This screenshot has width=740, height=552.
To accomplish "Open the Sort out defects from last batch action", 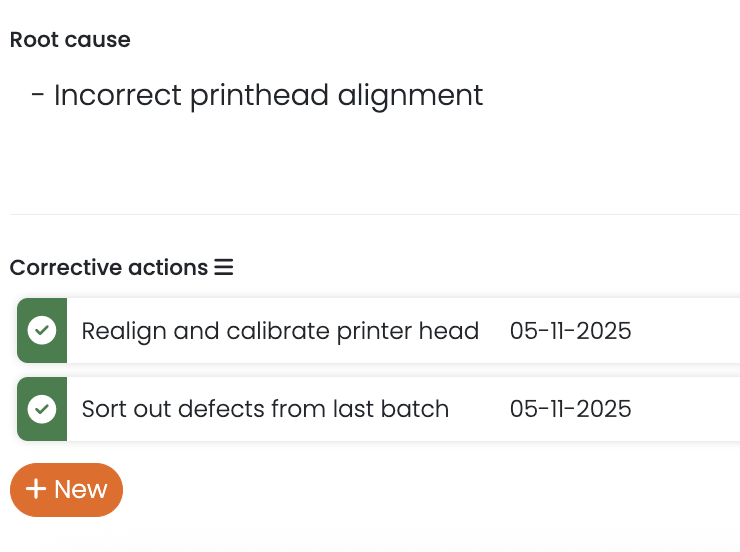I will pos(265,409).
